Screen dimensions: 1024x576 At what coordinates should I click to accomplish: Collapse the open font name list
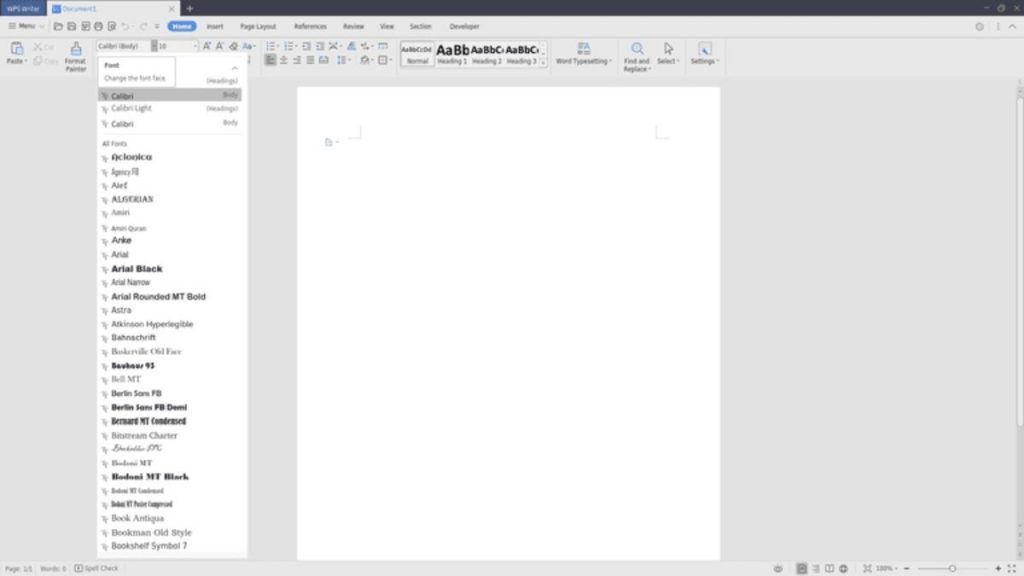tap(236, 69)
